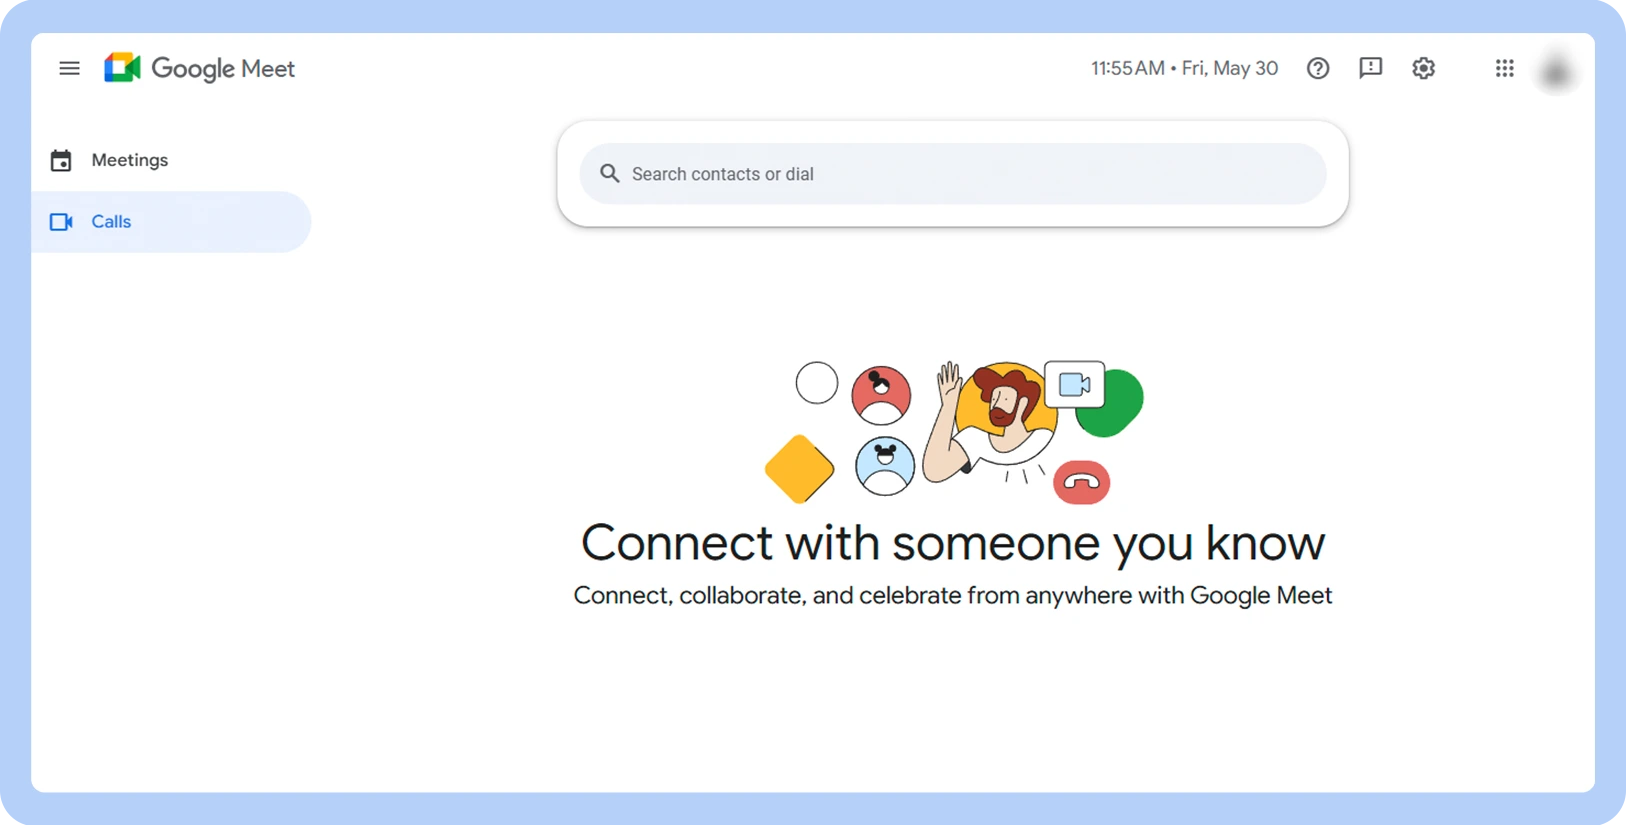Click the date and time display
Screen dimensions: 1626x825
click(x=1184, y=68)
